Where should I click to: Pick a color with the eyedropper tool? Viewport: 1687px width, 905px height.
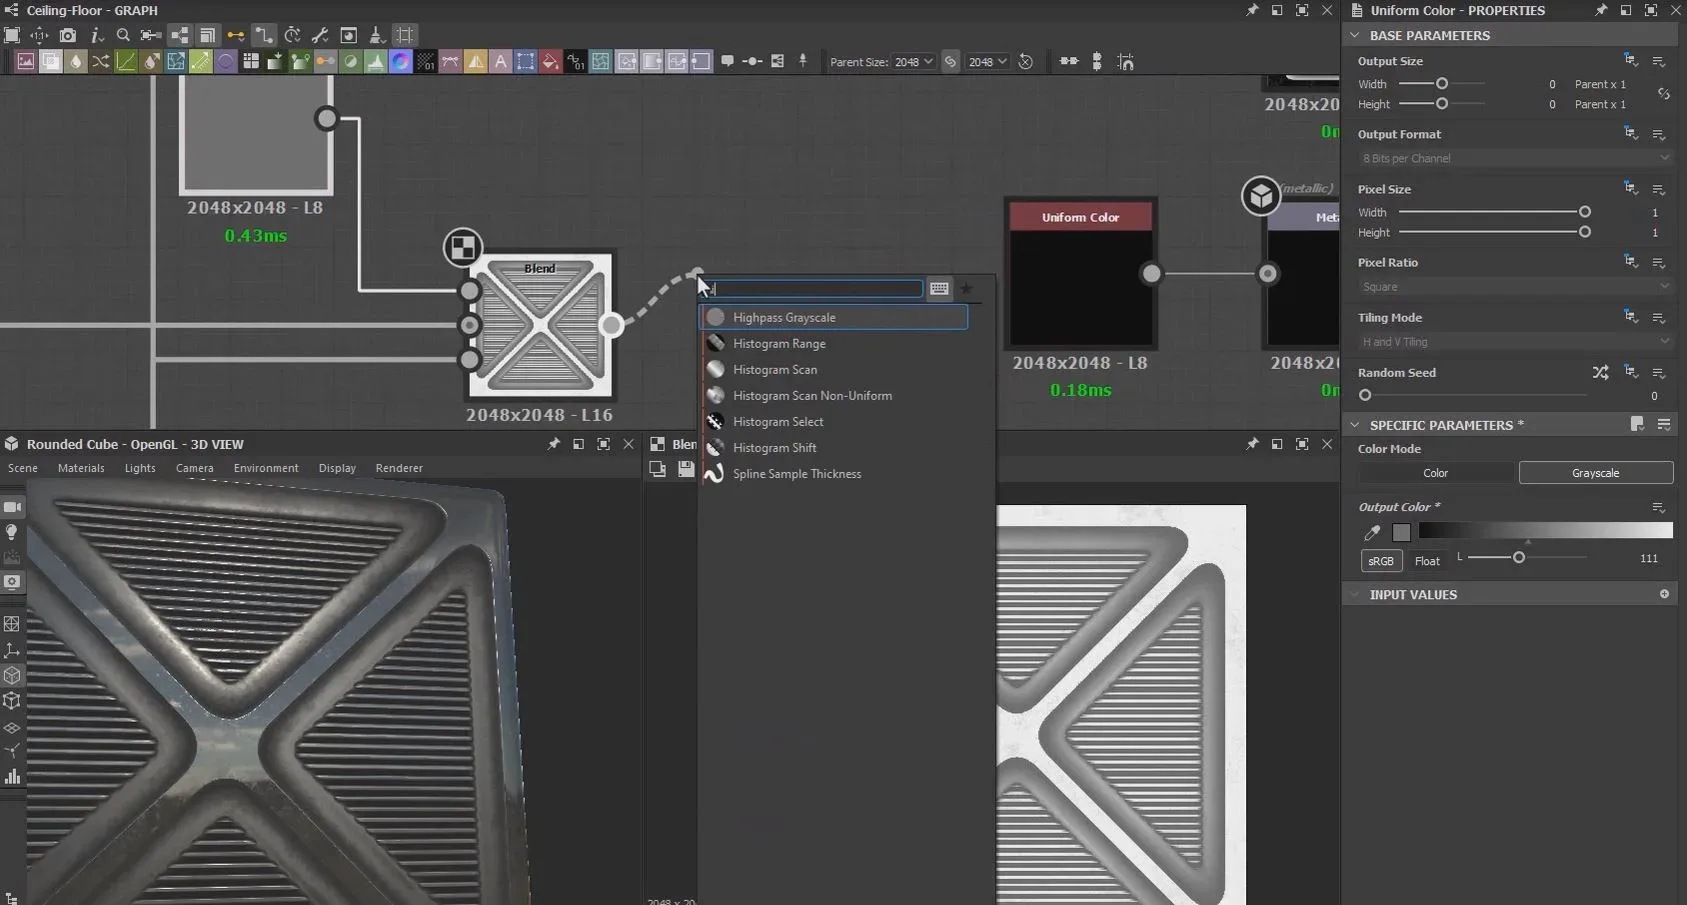1372,533
